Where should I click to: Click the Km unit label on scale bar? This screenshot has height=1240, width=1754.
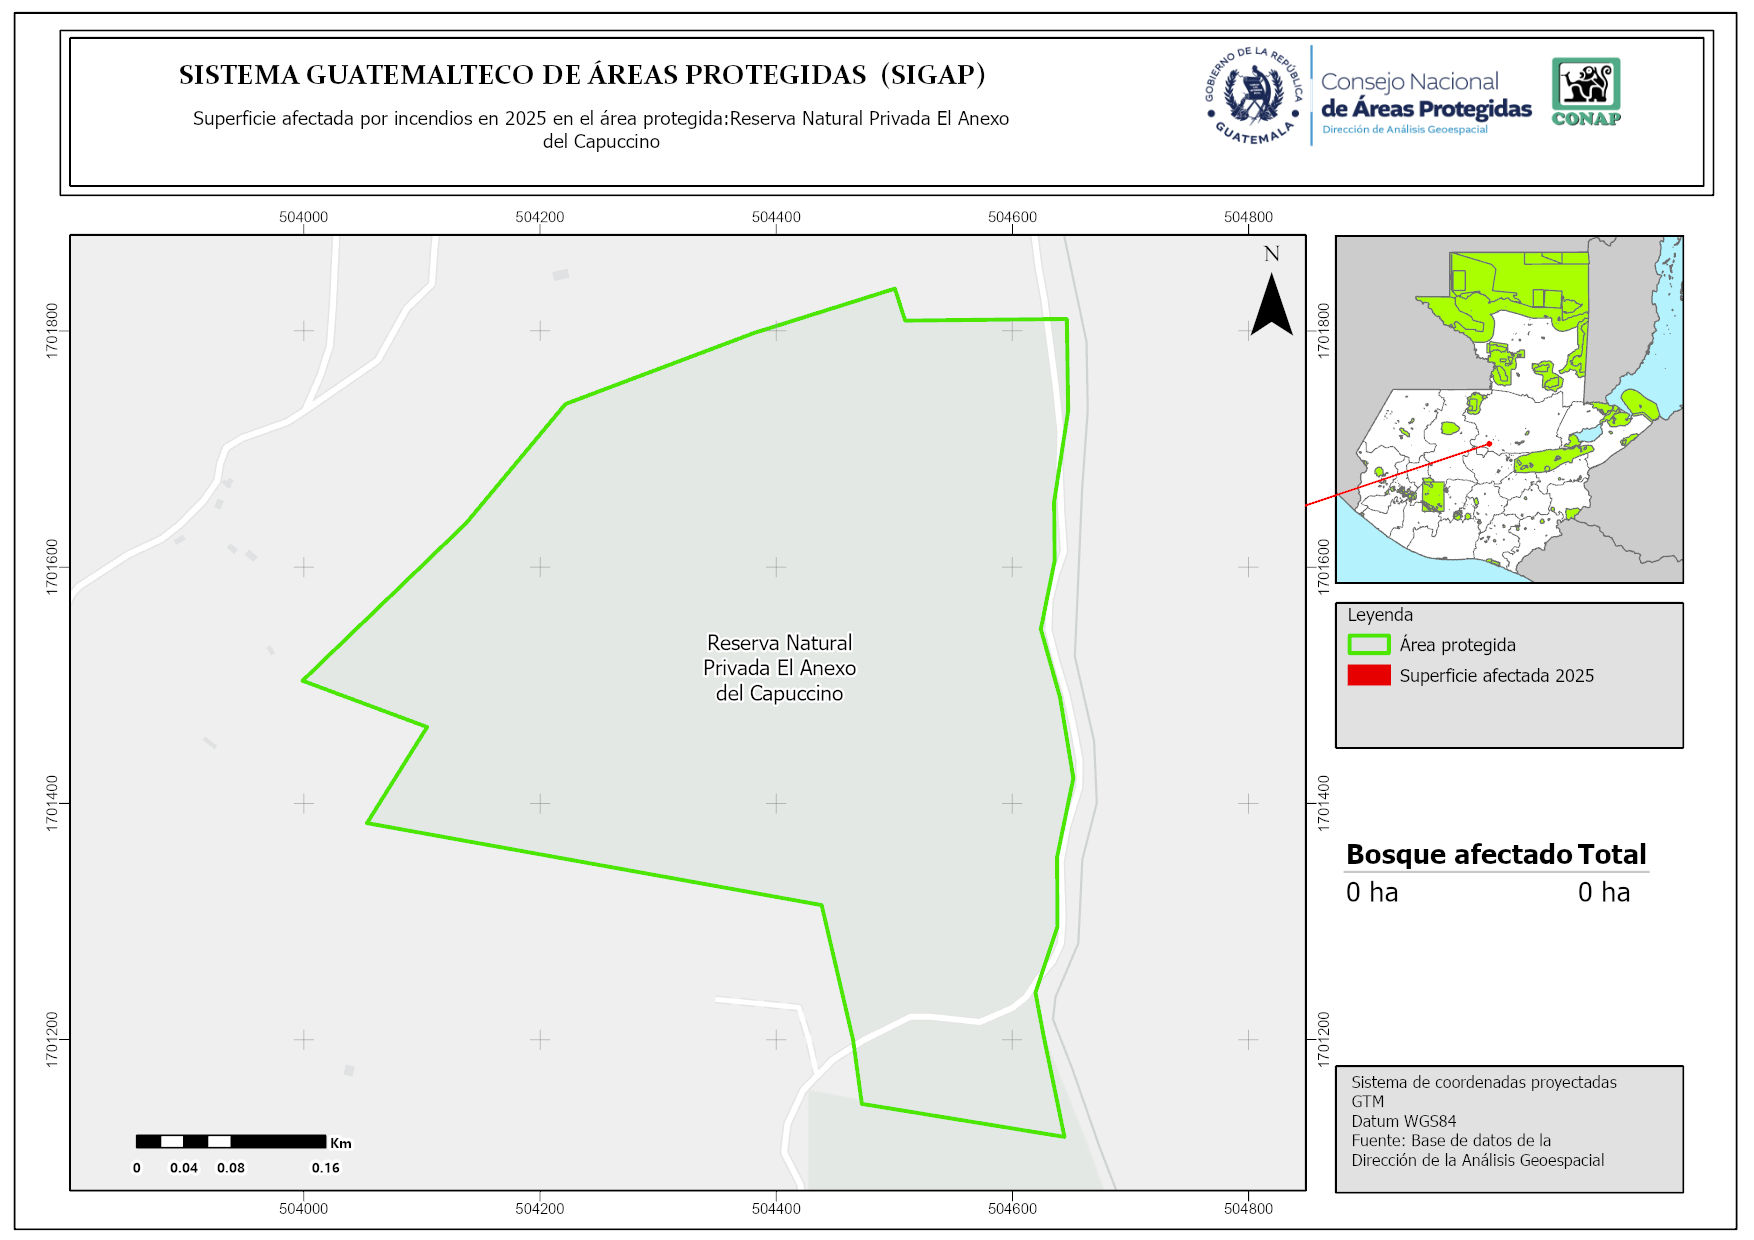tap(341, 1143)
